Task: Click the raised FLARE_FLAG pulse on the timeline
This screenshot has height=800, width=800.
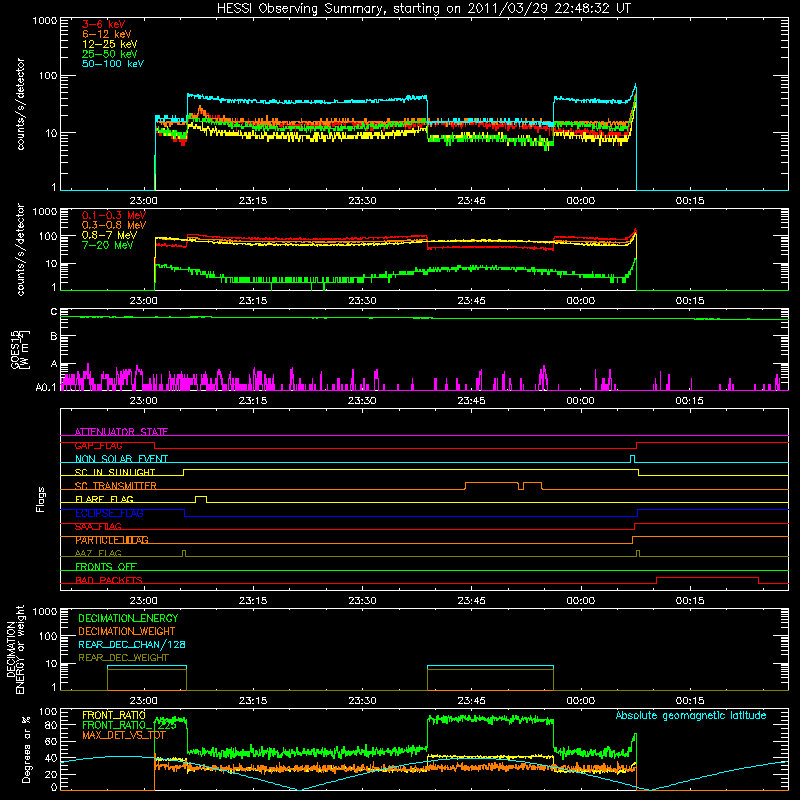Action: (201, 498)
